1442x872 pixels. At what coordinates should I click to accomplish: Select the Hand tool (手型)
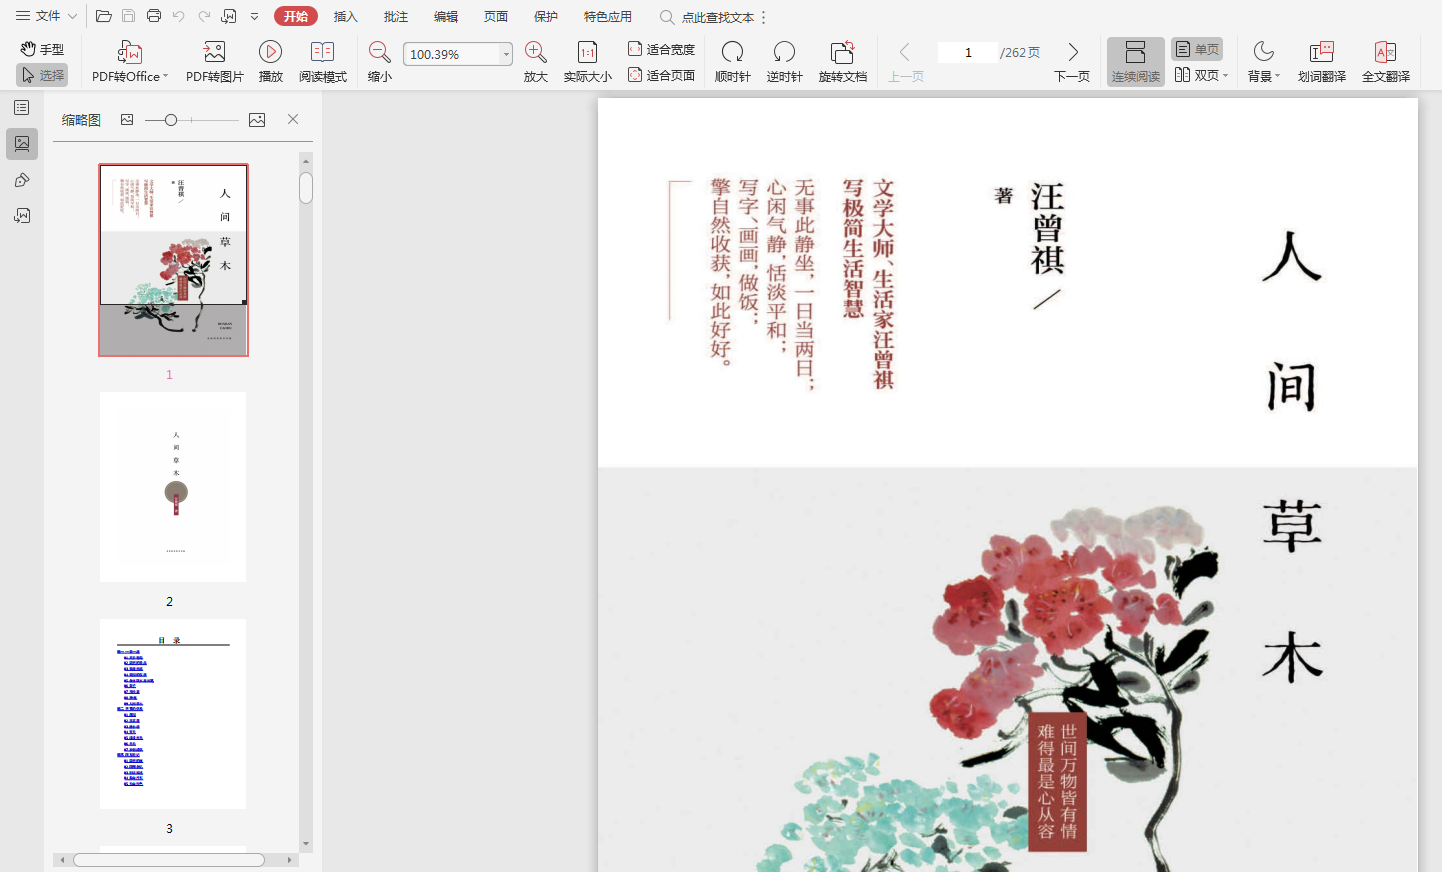pyautogui.click(x=42, y=49)
